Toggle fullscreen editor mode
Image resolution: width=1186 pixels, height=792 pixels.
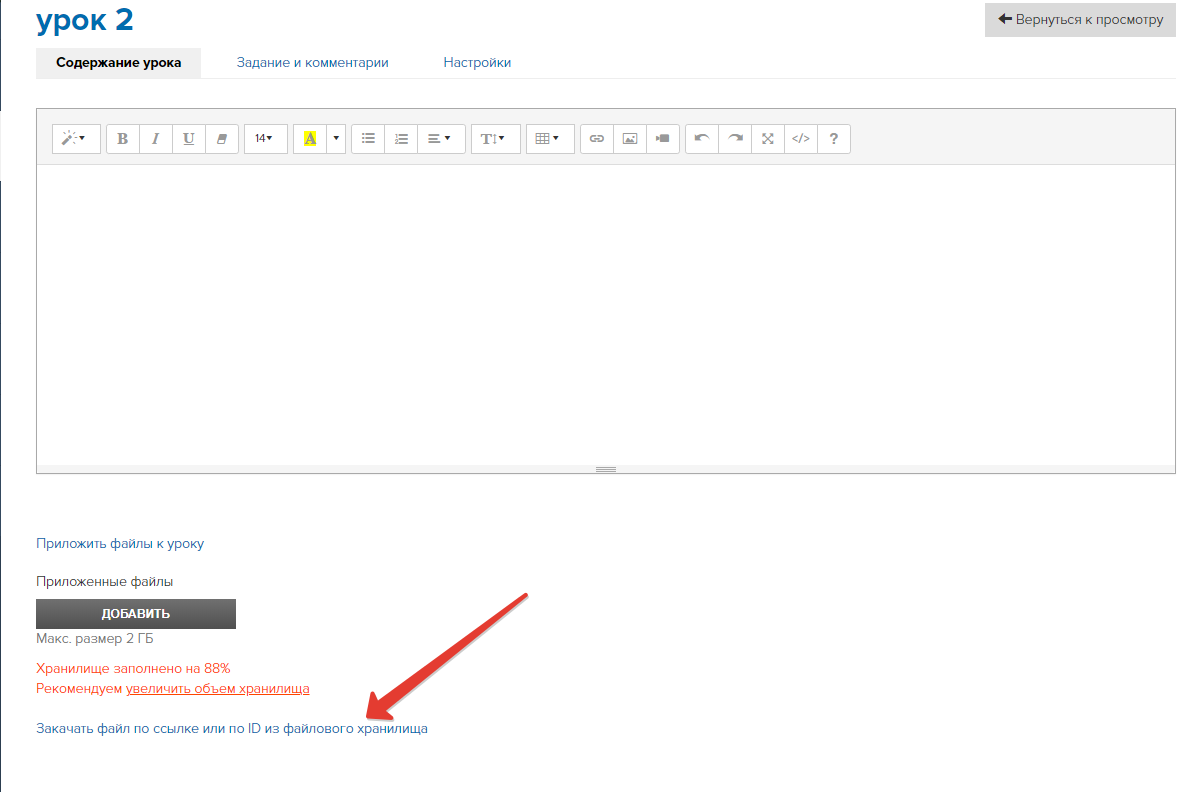[768, 139]
